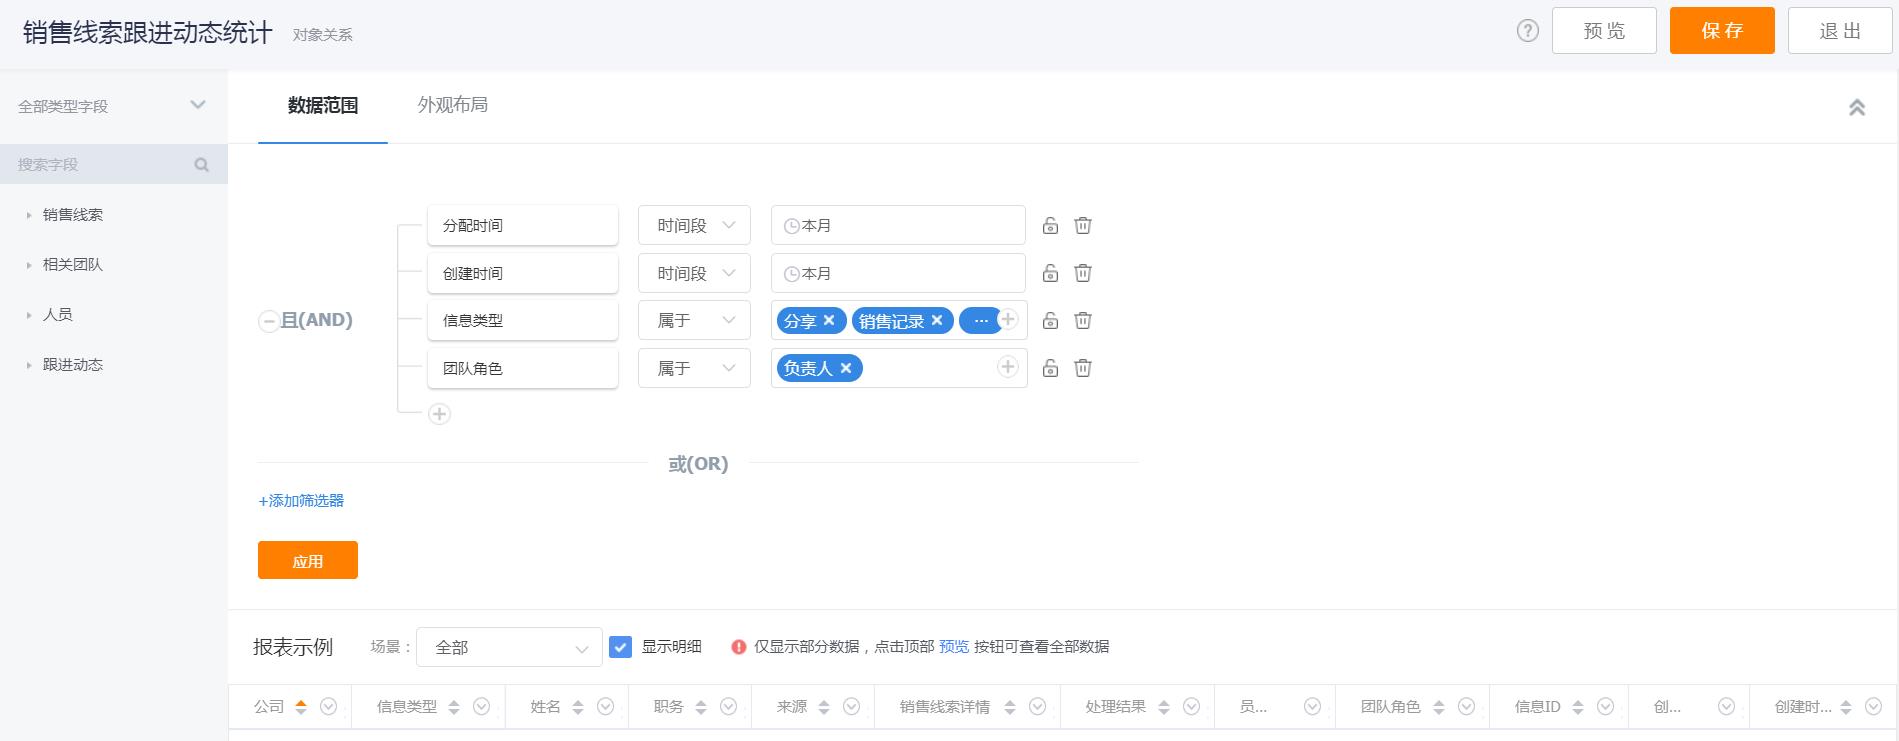1899x741 pixels.
Task: Open the 时间段 operator dropdown for 创建时间
Action: pos(694,273)
